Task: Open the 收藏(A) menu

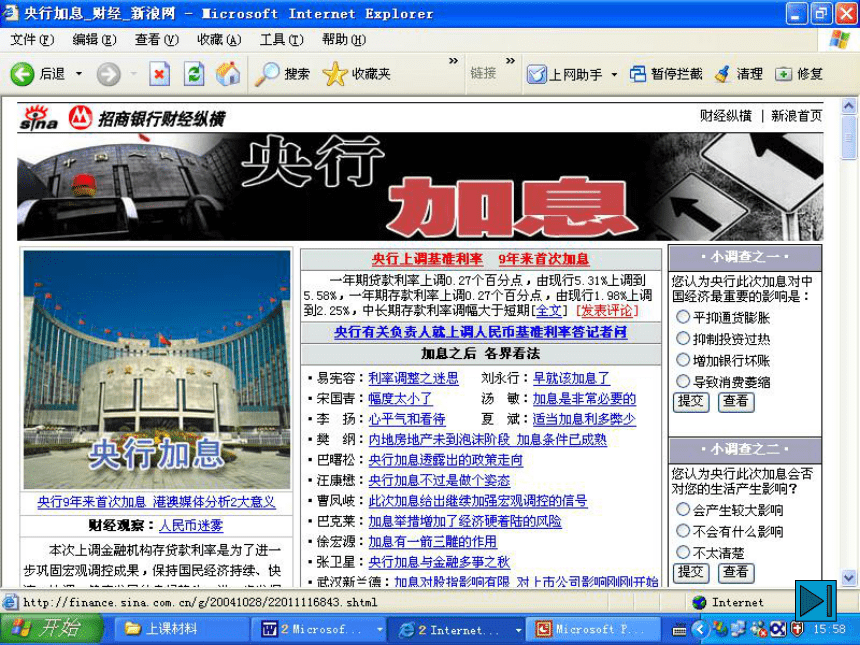Action: click(x=219, y=39)
